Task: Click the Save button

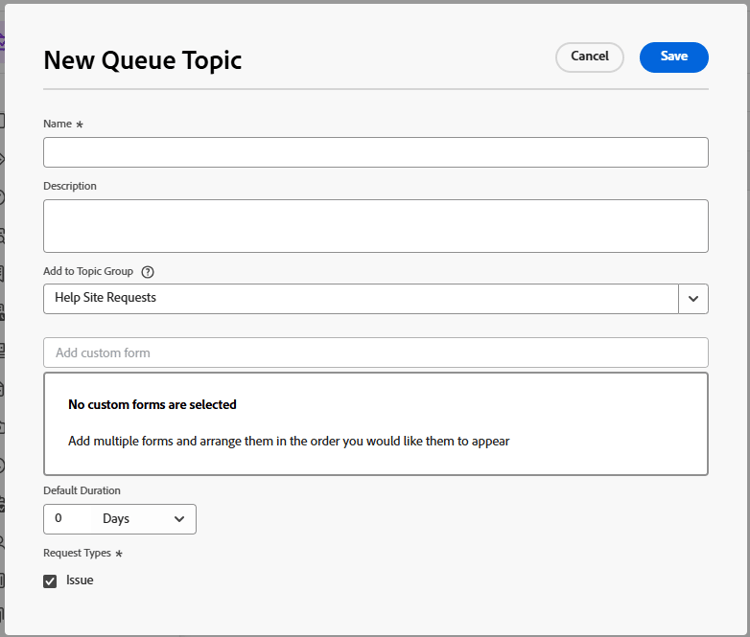Action: (x=673, y=57)
